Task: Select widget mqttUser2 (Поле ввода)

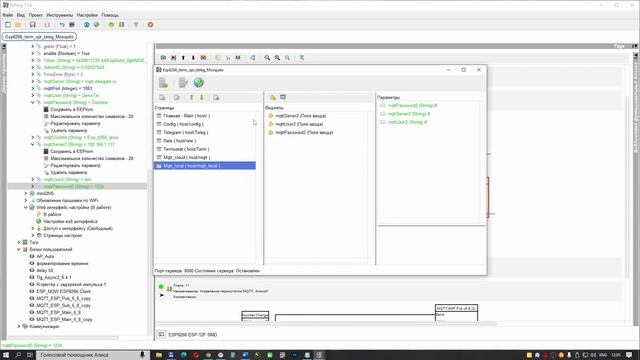Action: click(x=299, y=124)
